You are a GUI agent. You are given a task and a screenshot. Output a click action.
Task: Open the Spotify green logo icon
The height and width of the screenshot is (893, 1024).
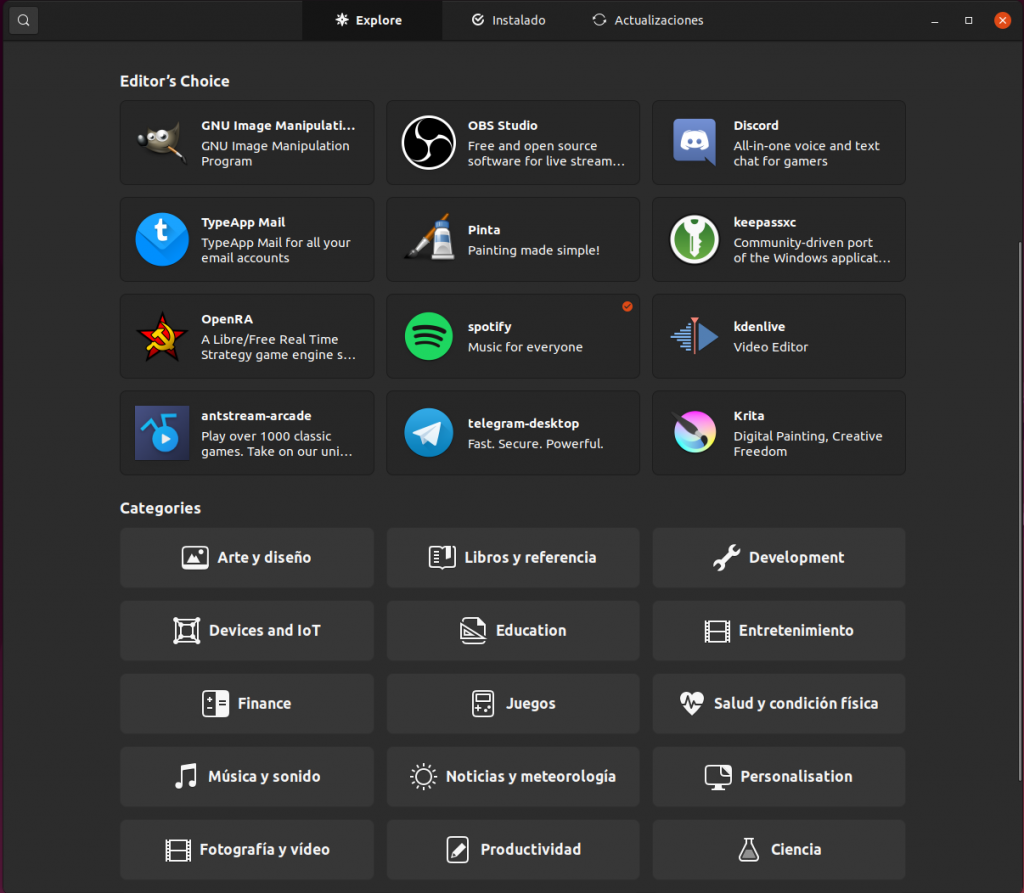(x=428, y=336)
